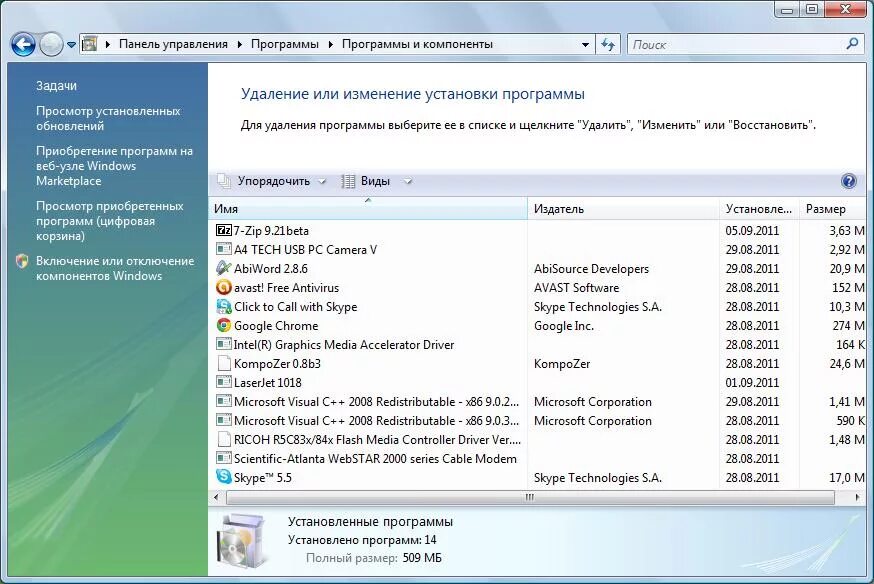Open the Виды views dropdown
The width and height of the screenshot is (874, 584).
point(374,181)
